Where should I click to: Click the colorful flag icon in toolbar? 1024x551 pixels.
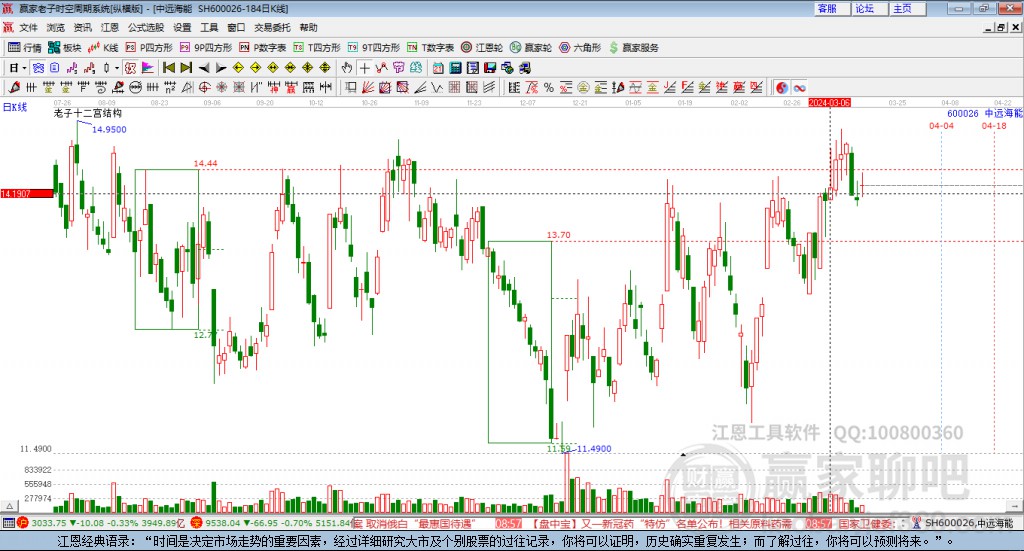click(x=148, y=68)
